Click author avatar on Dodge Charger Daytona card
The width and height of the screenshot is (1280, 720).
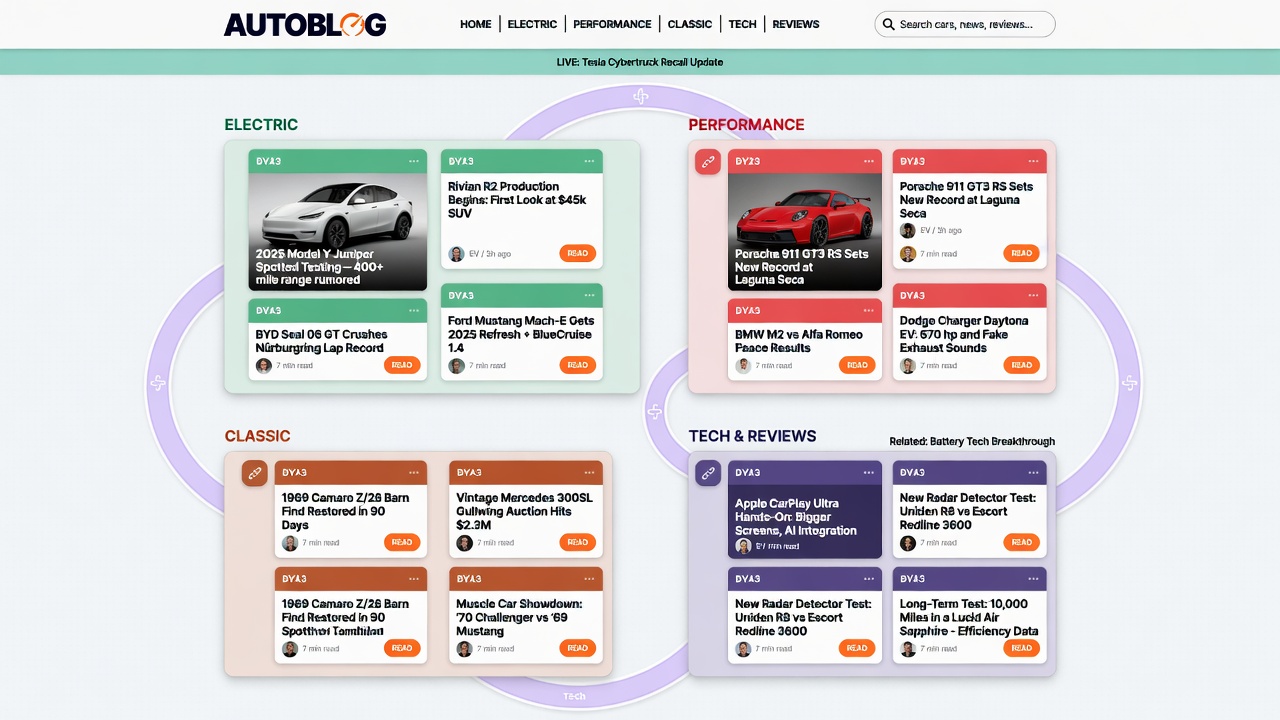point(908,366)
